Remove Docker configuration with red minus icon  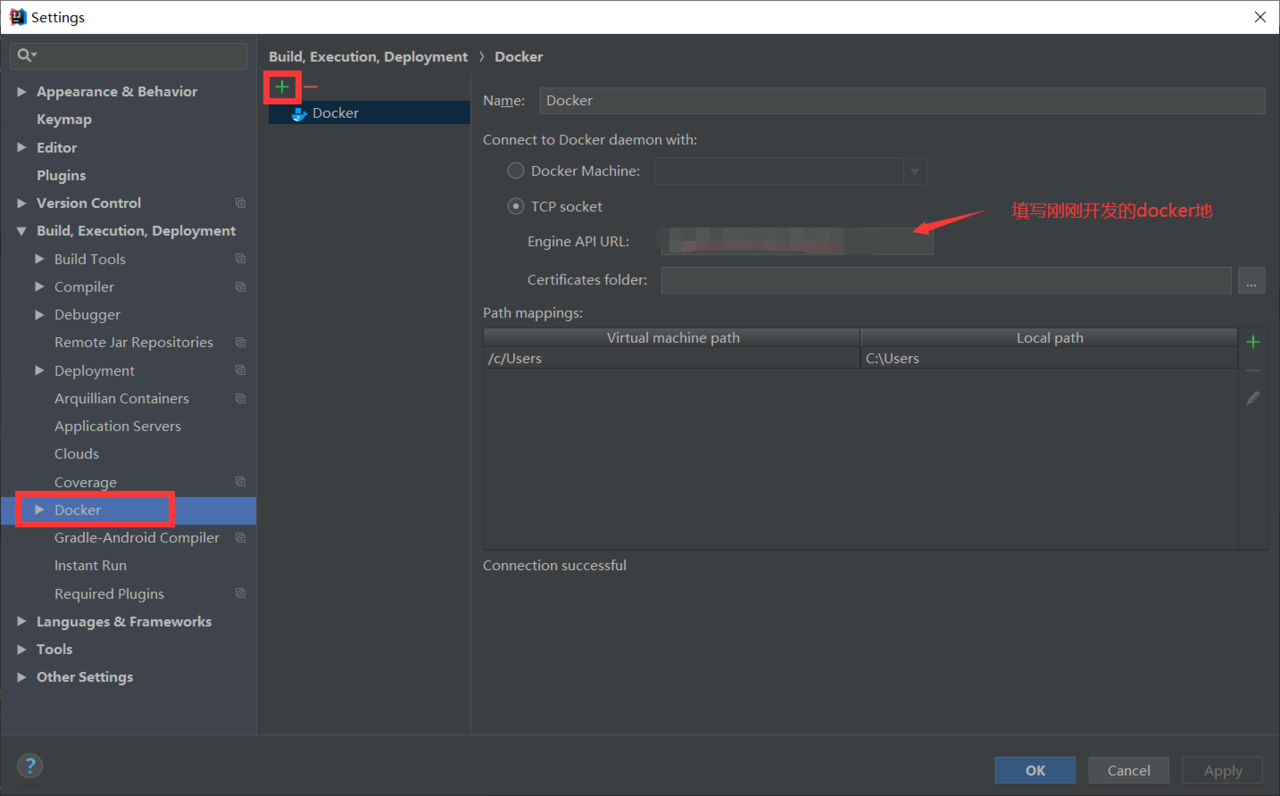point(311,87)
